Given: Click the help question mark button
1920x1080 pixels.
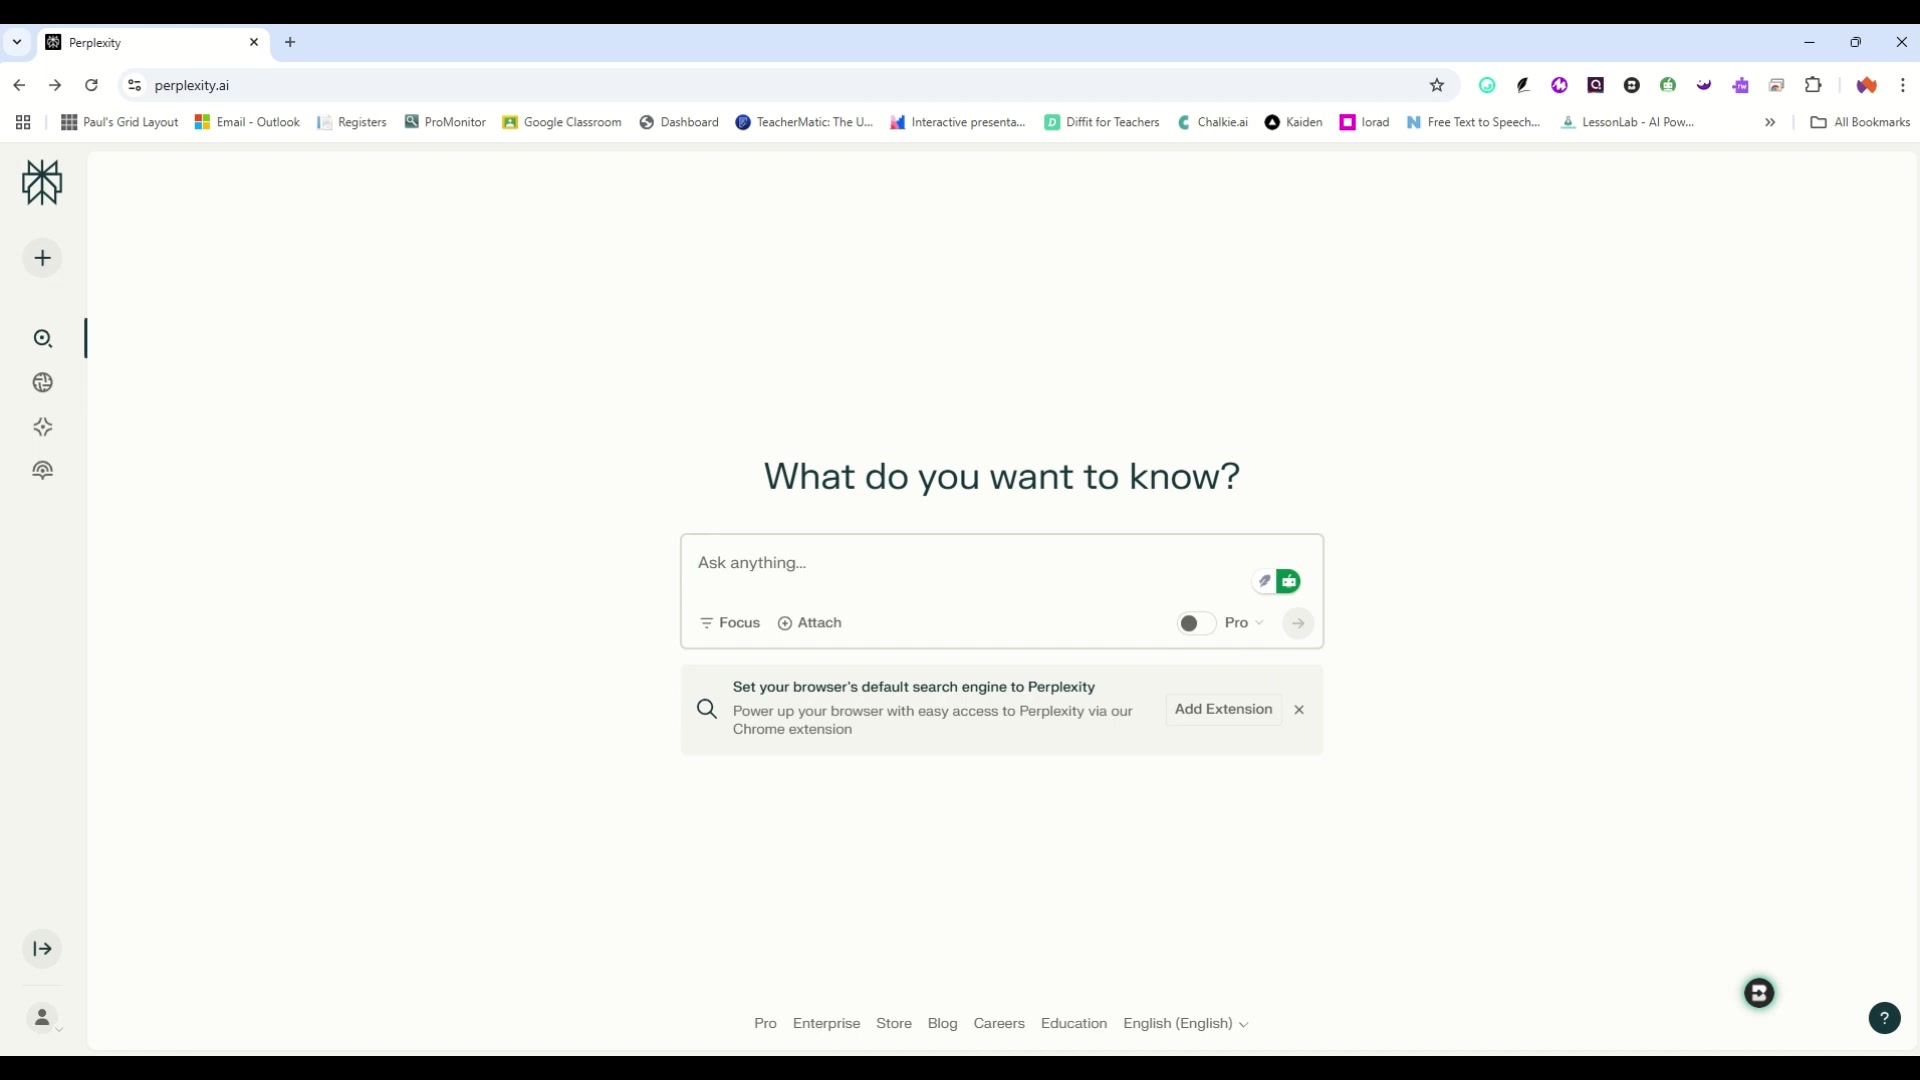Looking at the screenshot, I should click(x=1884, y=1018).
